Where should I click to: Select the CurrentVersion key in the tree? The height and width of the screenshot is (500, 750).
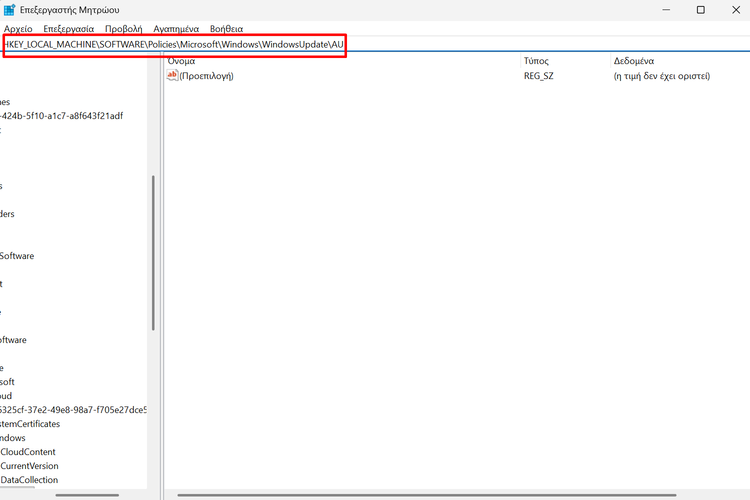(29, 466)
